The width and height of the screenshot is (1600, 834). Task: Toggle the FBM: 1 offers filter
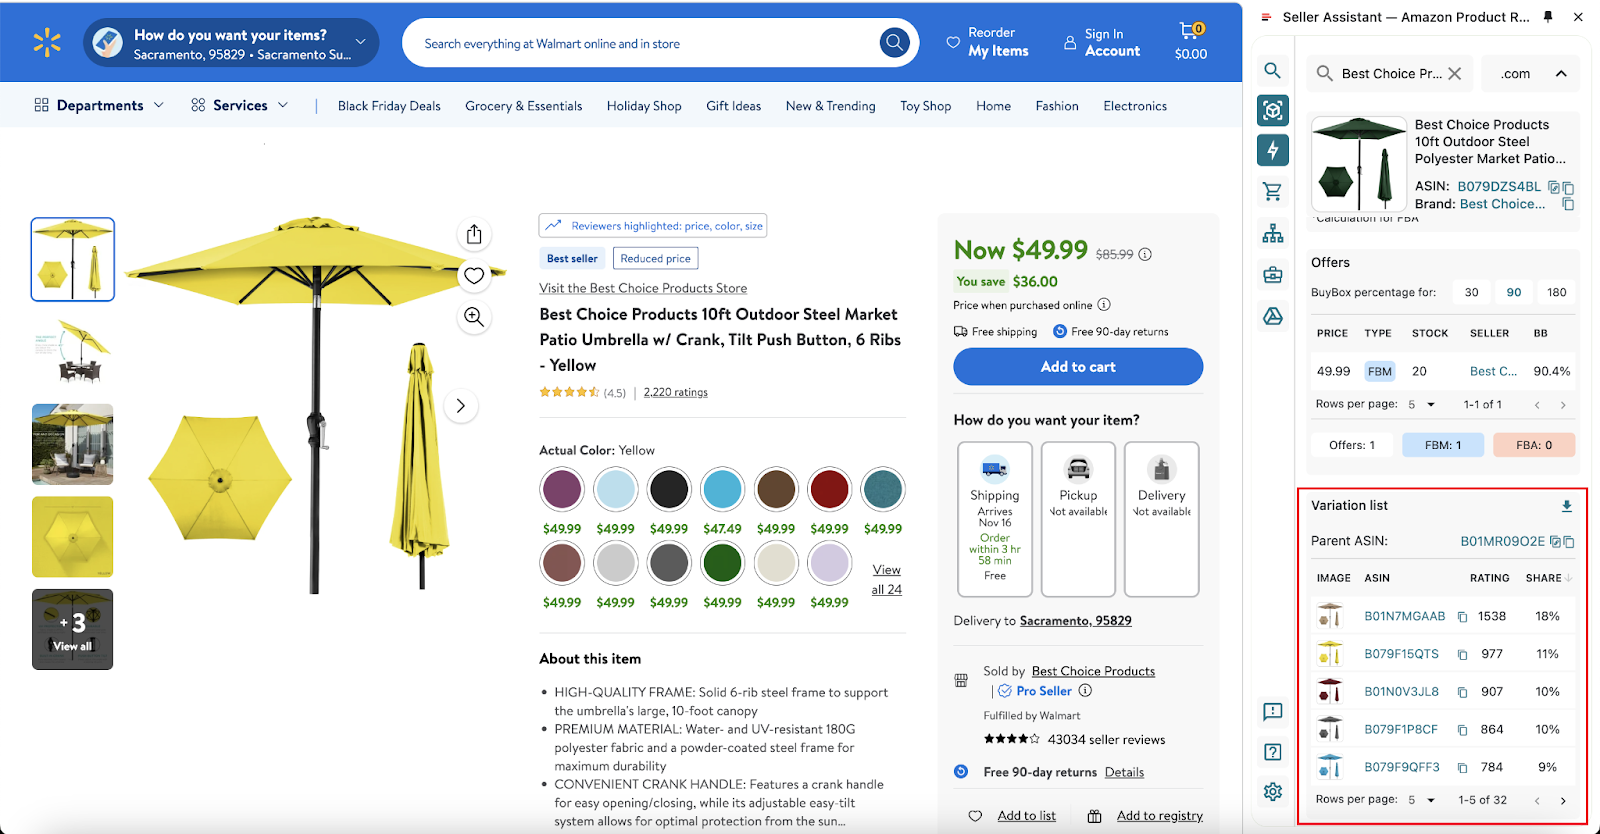click(x=1442, y=444)
